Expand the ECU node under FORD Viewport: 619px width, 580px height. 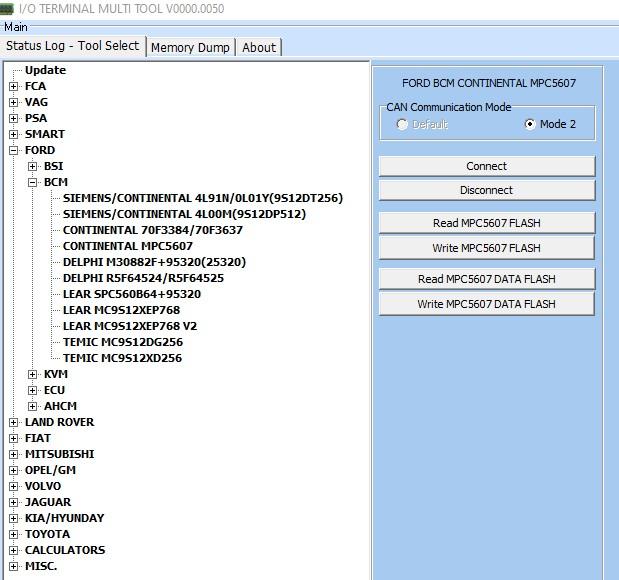point(32,390)
